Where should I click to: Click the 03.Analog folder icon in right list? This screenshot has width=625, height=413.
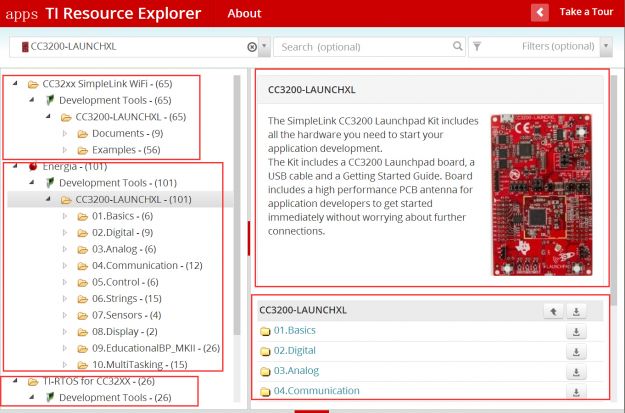pyautogui.click(x=265, y=372)
